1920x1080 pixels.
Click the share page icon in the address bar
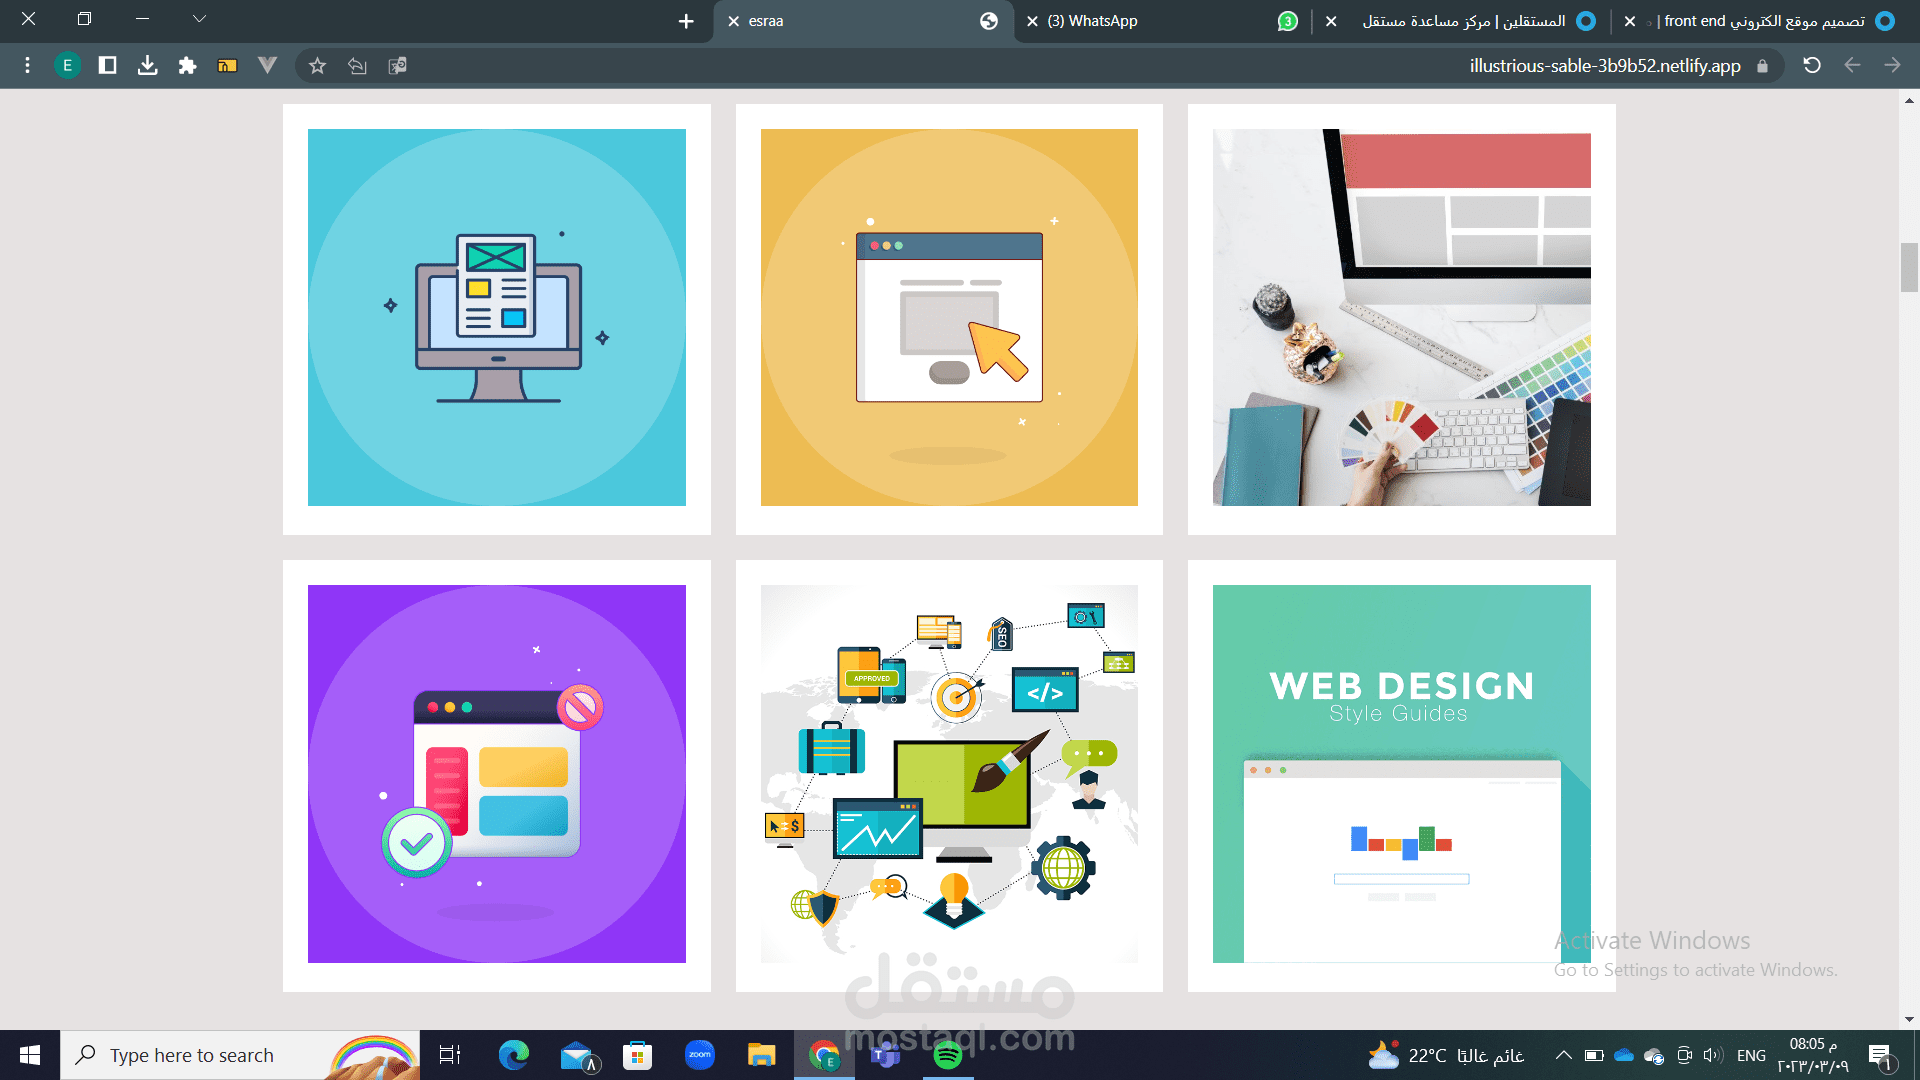pos(357,66)
